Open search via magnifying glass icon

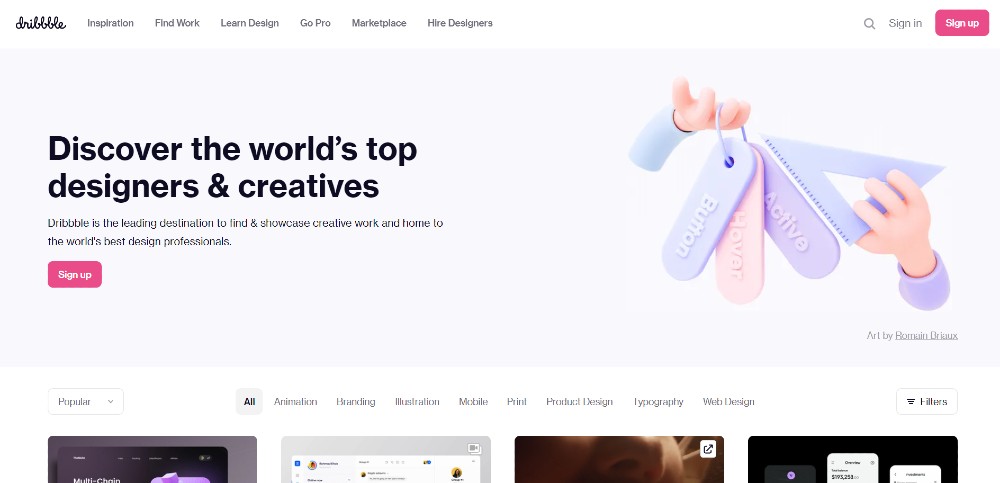click(x=869, y=24)
